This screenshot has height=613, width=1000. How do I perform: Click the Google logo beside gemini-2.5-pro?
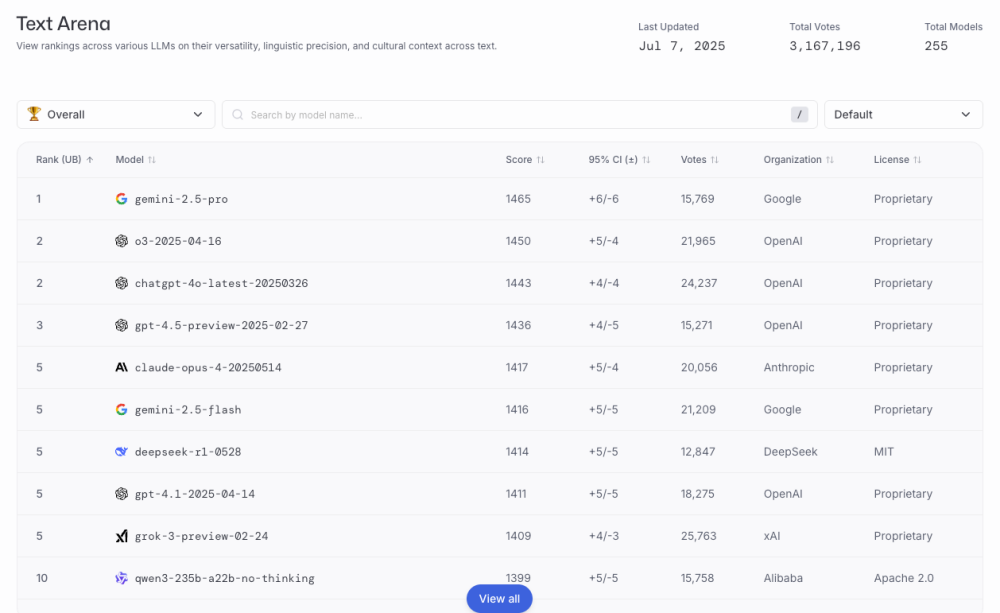coord(121,199)
